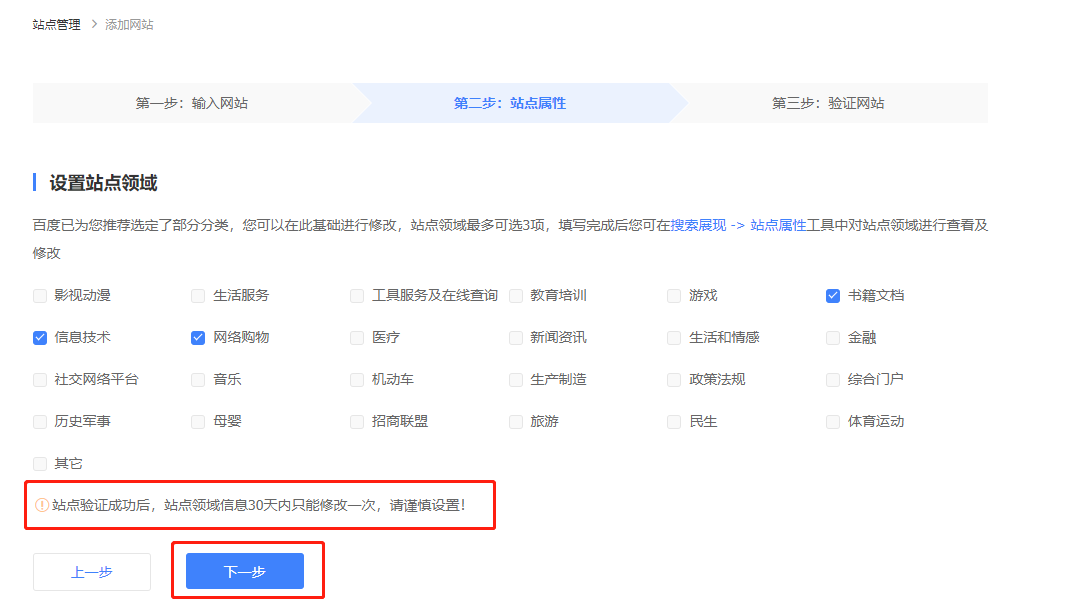Select the 教育培训 category

pyautogui.click(x=516, y=295)
